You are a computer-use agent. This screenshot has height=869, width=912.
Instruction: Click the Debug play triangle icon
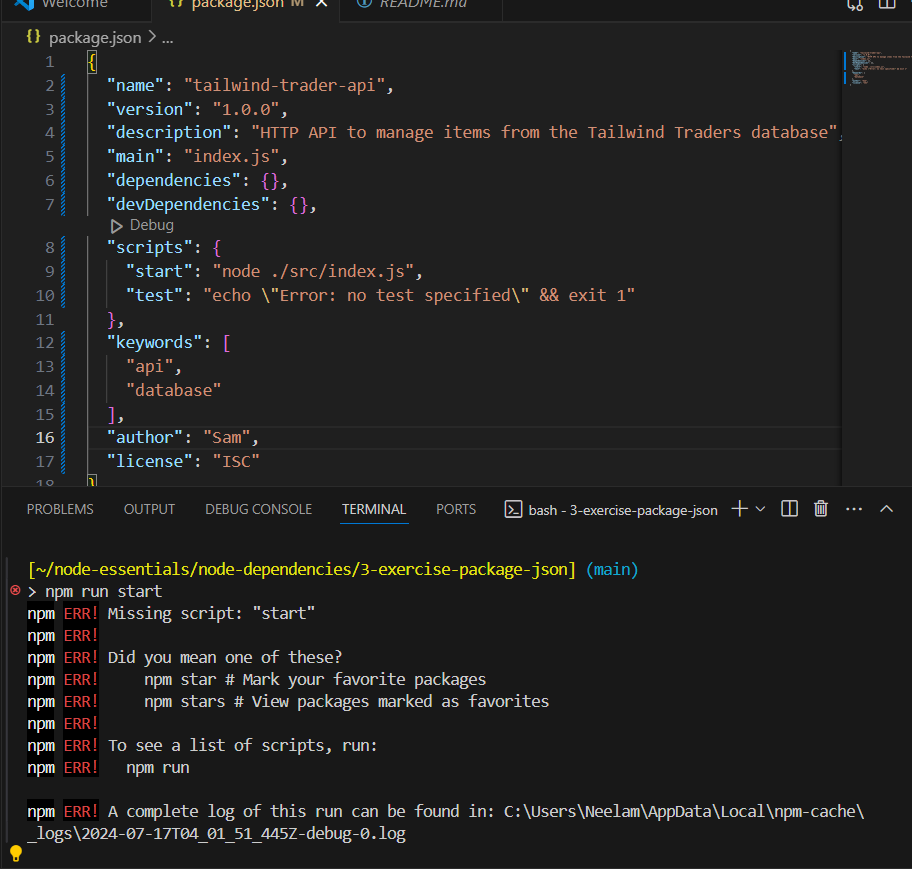pyautogui.click(x=116, y=226)
